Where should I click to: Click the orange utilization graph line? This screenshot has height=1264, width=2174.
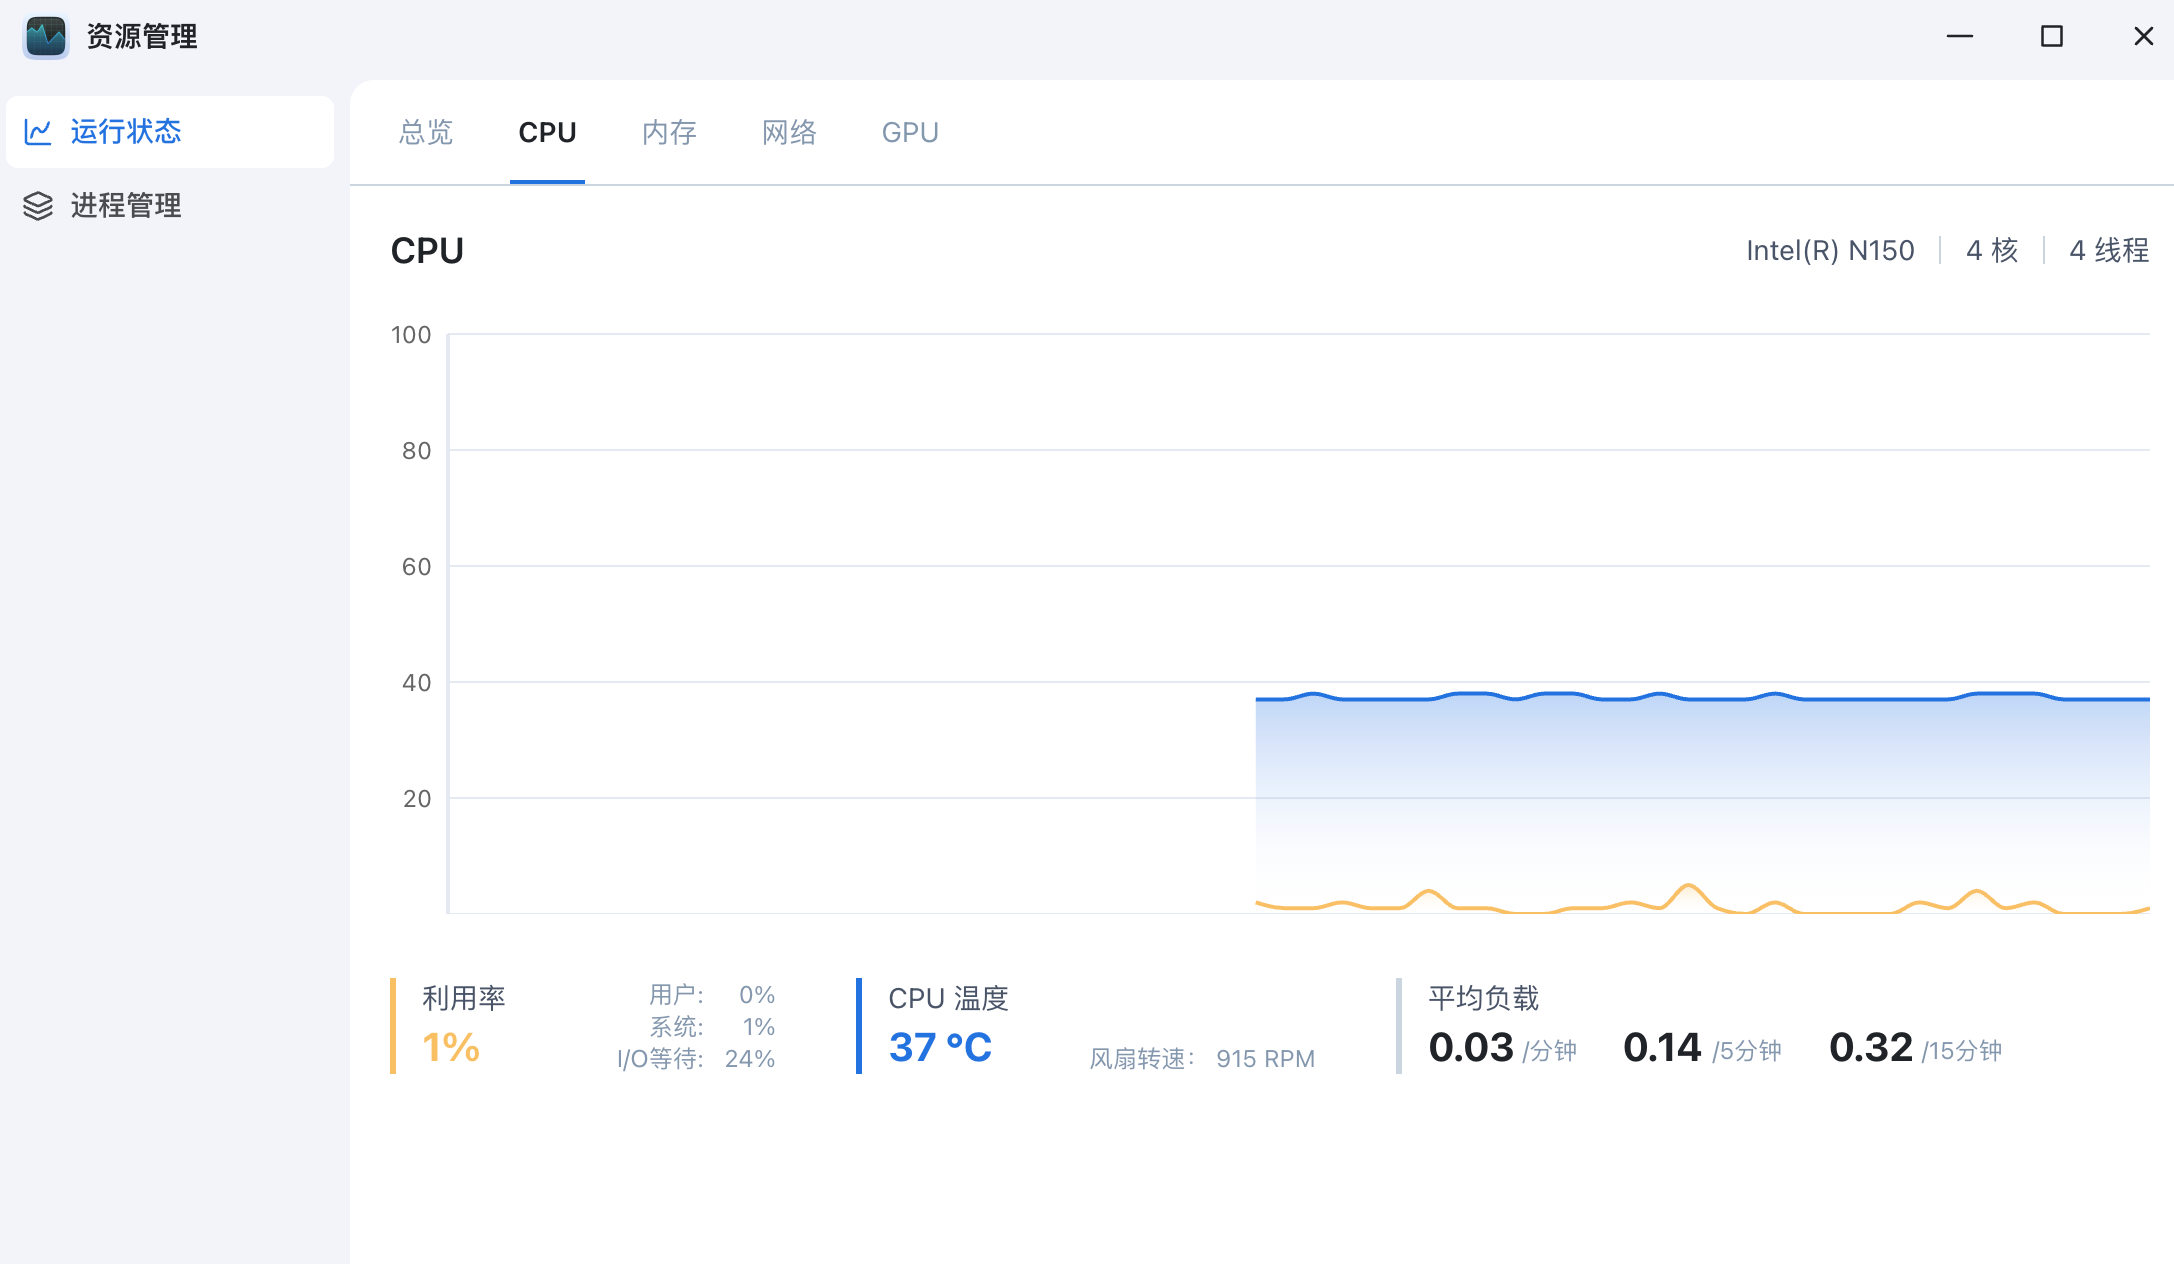point(1688,887)
